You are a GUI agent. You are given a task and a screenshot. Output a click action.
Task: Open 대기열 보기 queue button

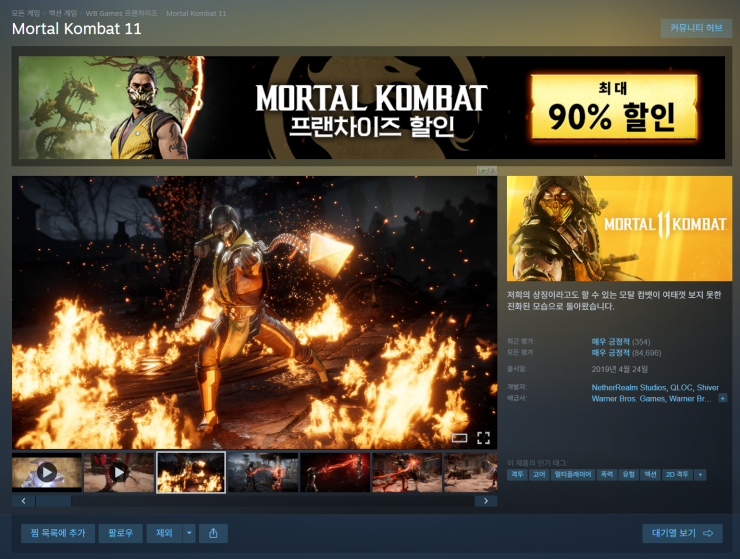[x=682, y=533]
